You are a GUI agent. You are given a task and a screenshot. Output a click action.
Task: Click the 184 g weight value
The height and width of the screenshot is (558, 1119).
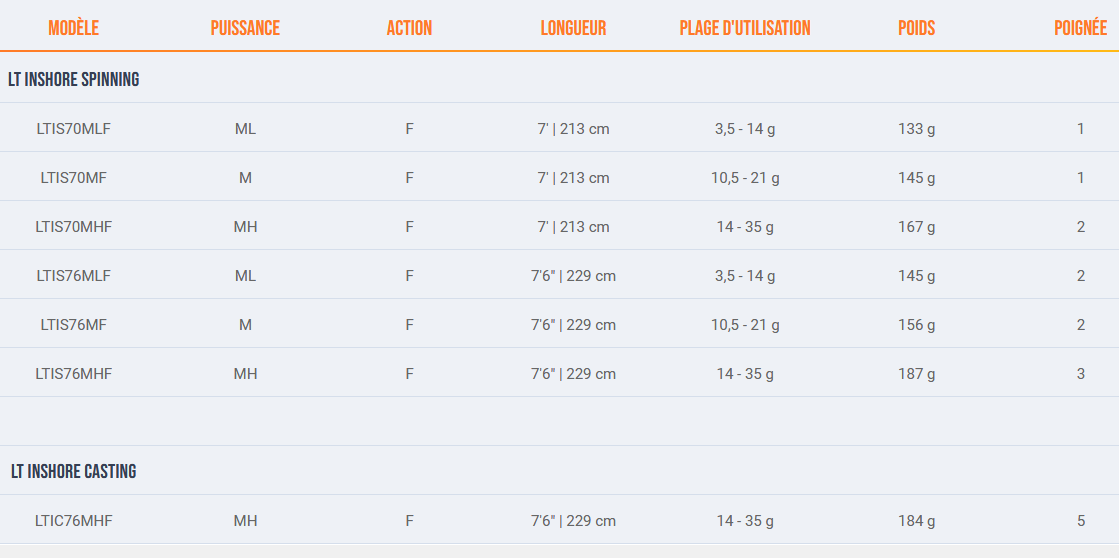coord(916,521)
